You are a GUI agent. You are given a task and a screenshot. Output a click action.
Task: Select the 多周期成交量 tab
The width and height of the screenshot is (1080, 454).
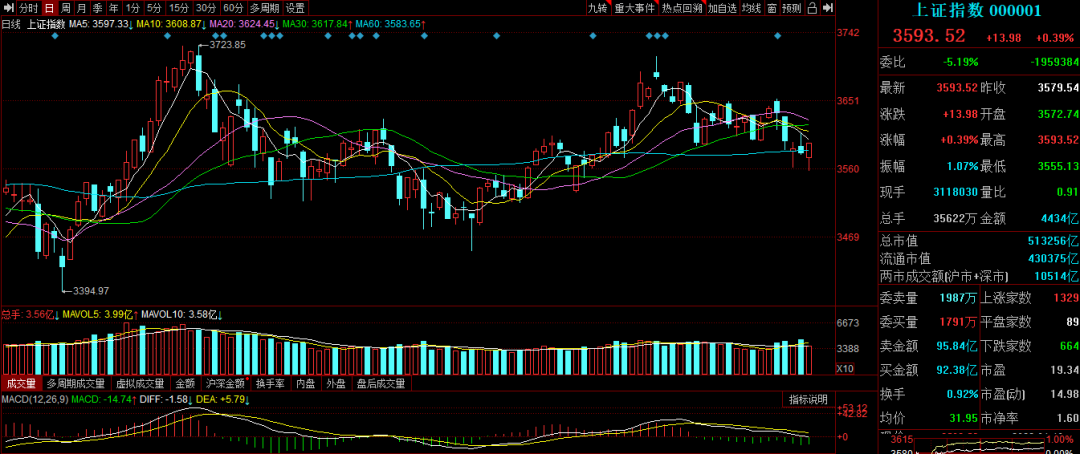pos(76,384)
